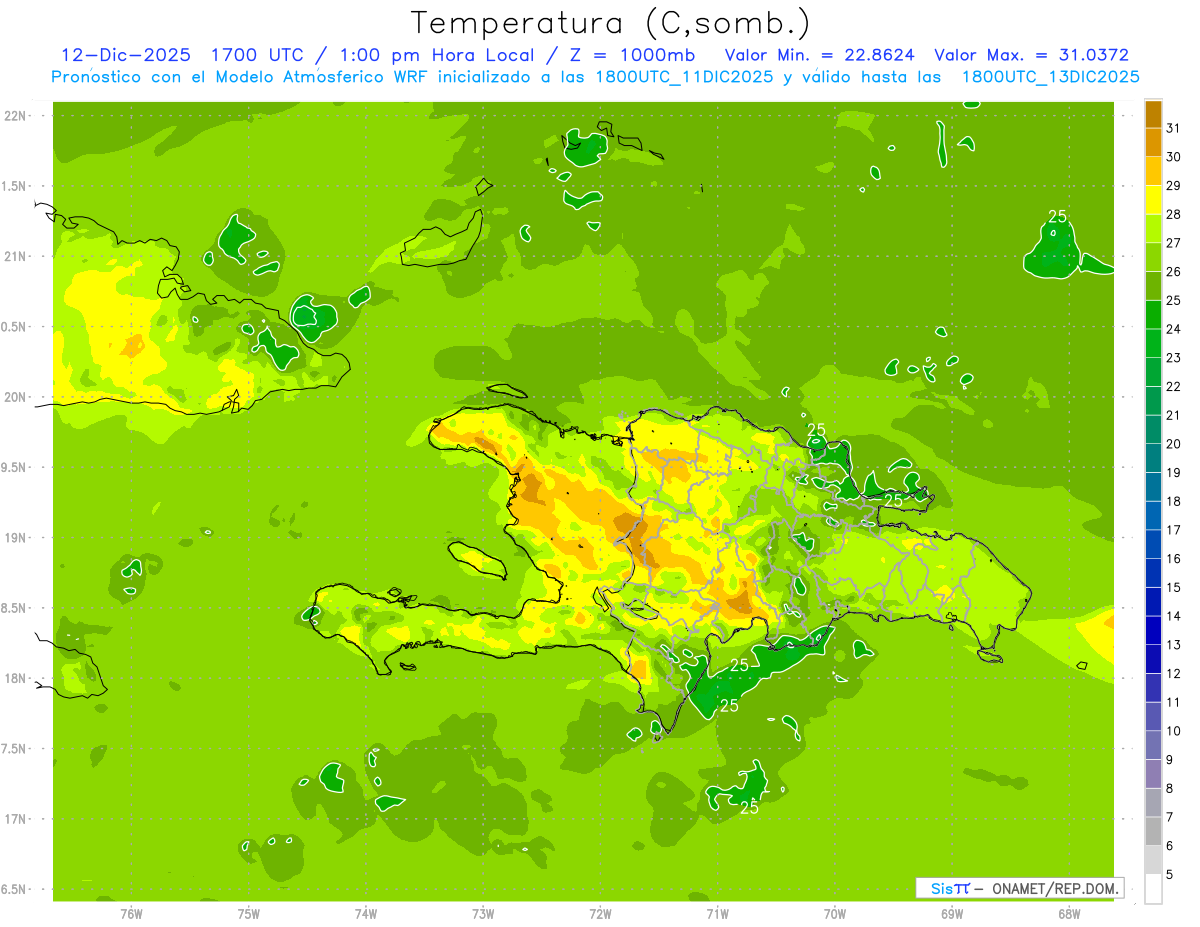Click the '73W' longitude axis label
Image resolution: width=1200 pixels, height=927 pixels.
pos(483,914)
